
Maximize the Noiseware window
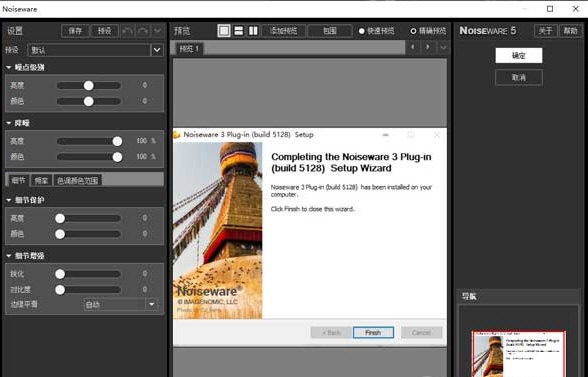[550, 9]
